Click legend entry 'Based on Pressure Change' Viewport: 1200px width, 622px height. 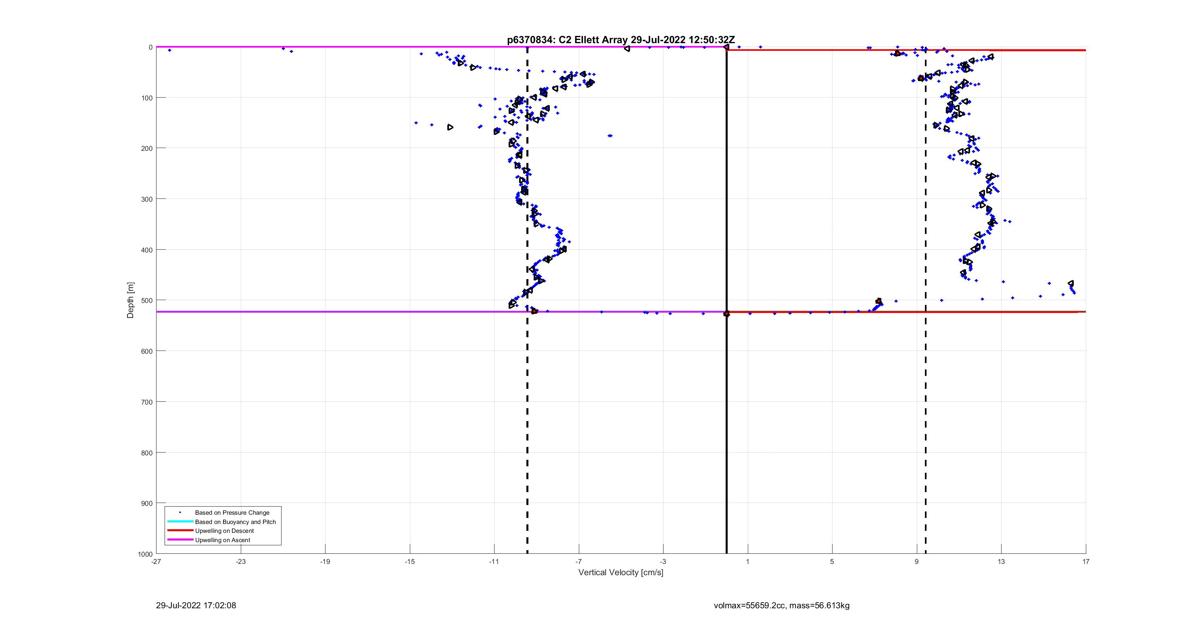[x=232, y=512]
